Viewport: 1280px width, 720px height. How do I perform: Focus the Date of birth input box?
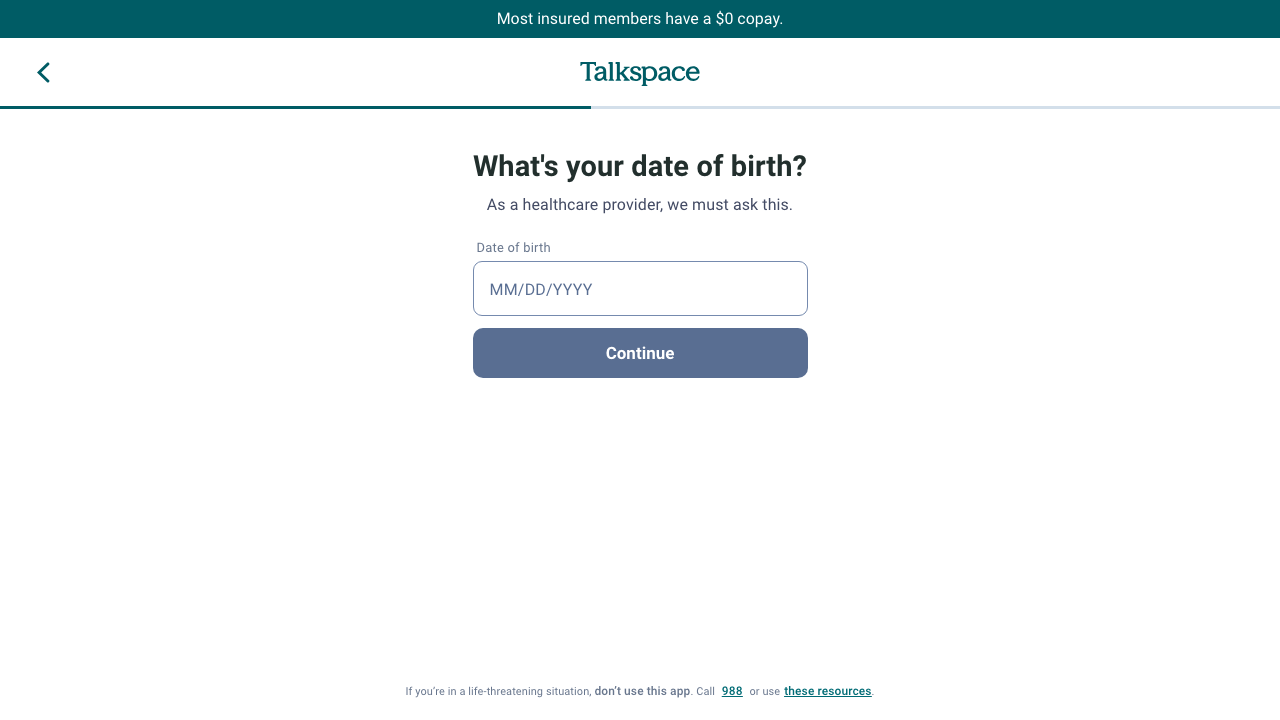coord(640,288)
